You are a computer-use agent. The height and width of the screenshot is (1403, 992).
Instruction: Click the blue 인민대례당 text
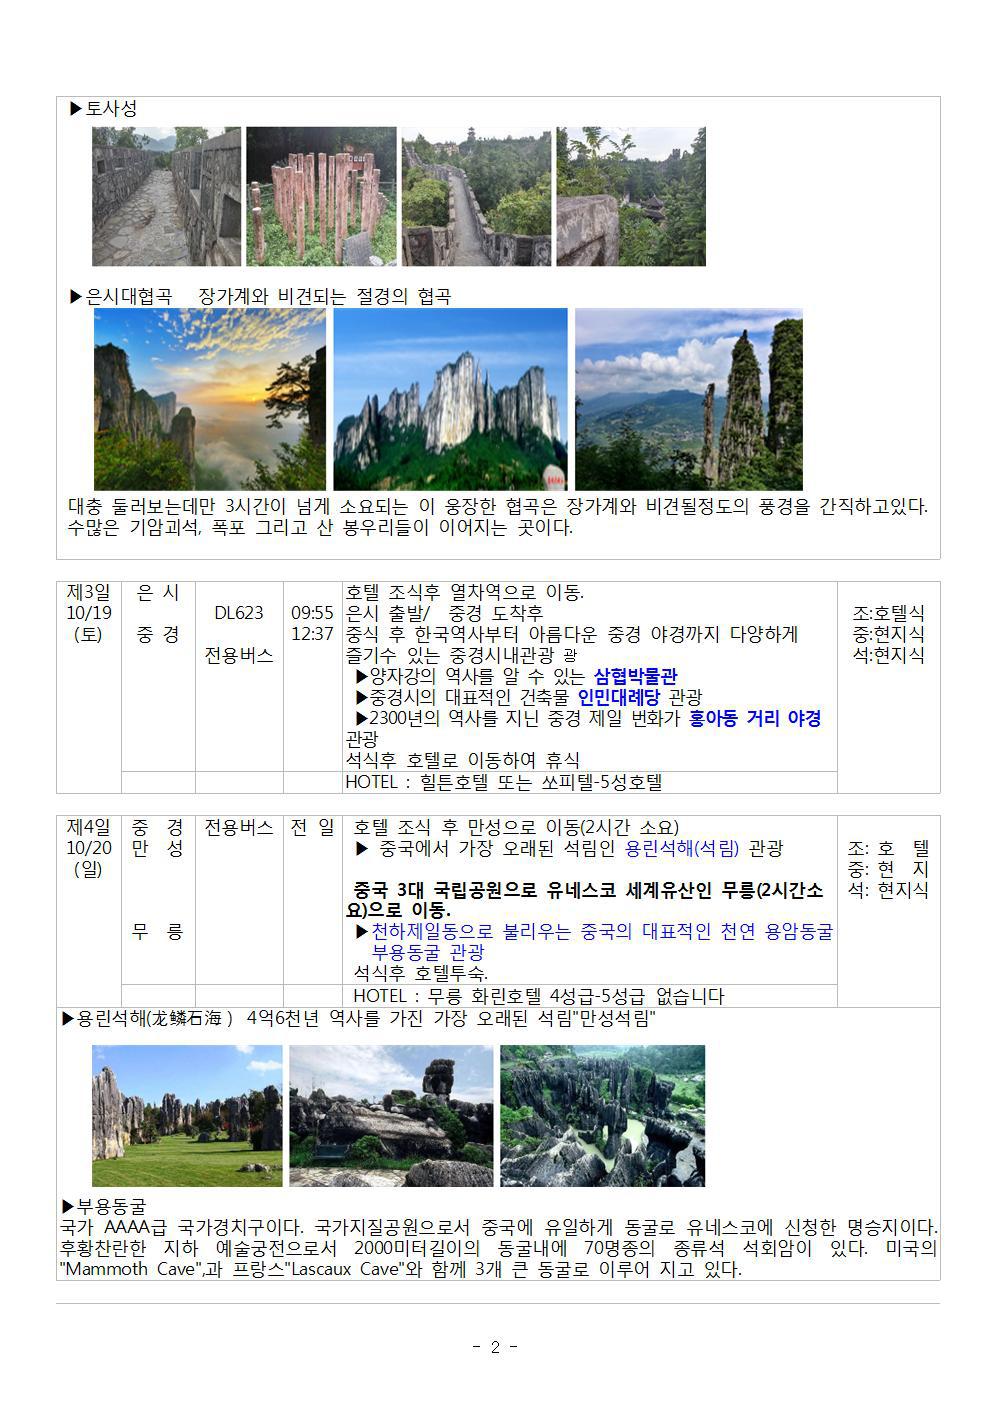click(x=619, y=697)
